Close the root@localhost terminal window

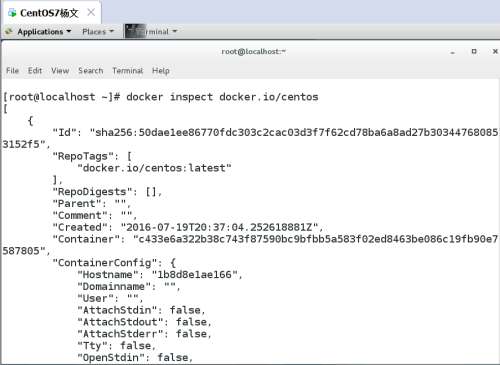pos(495,51)
